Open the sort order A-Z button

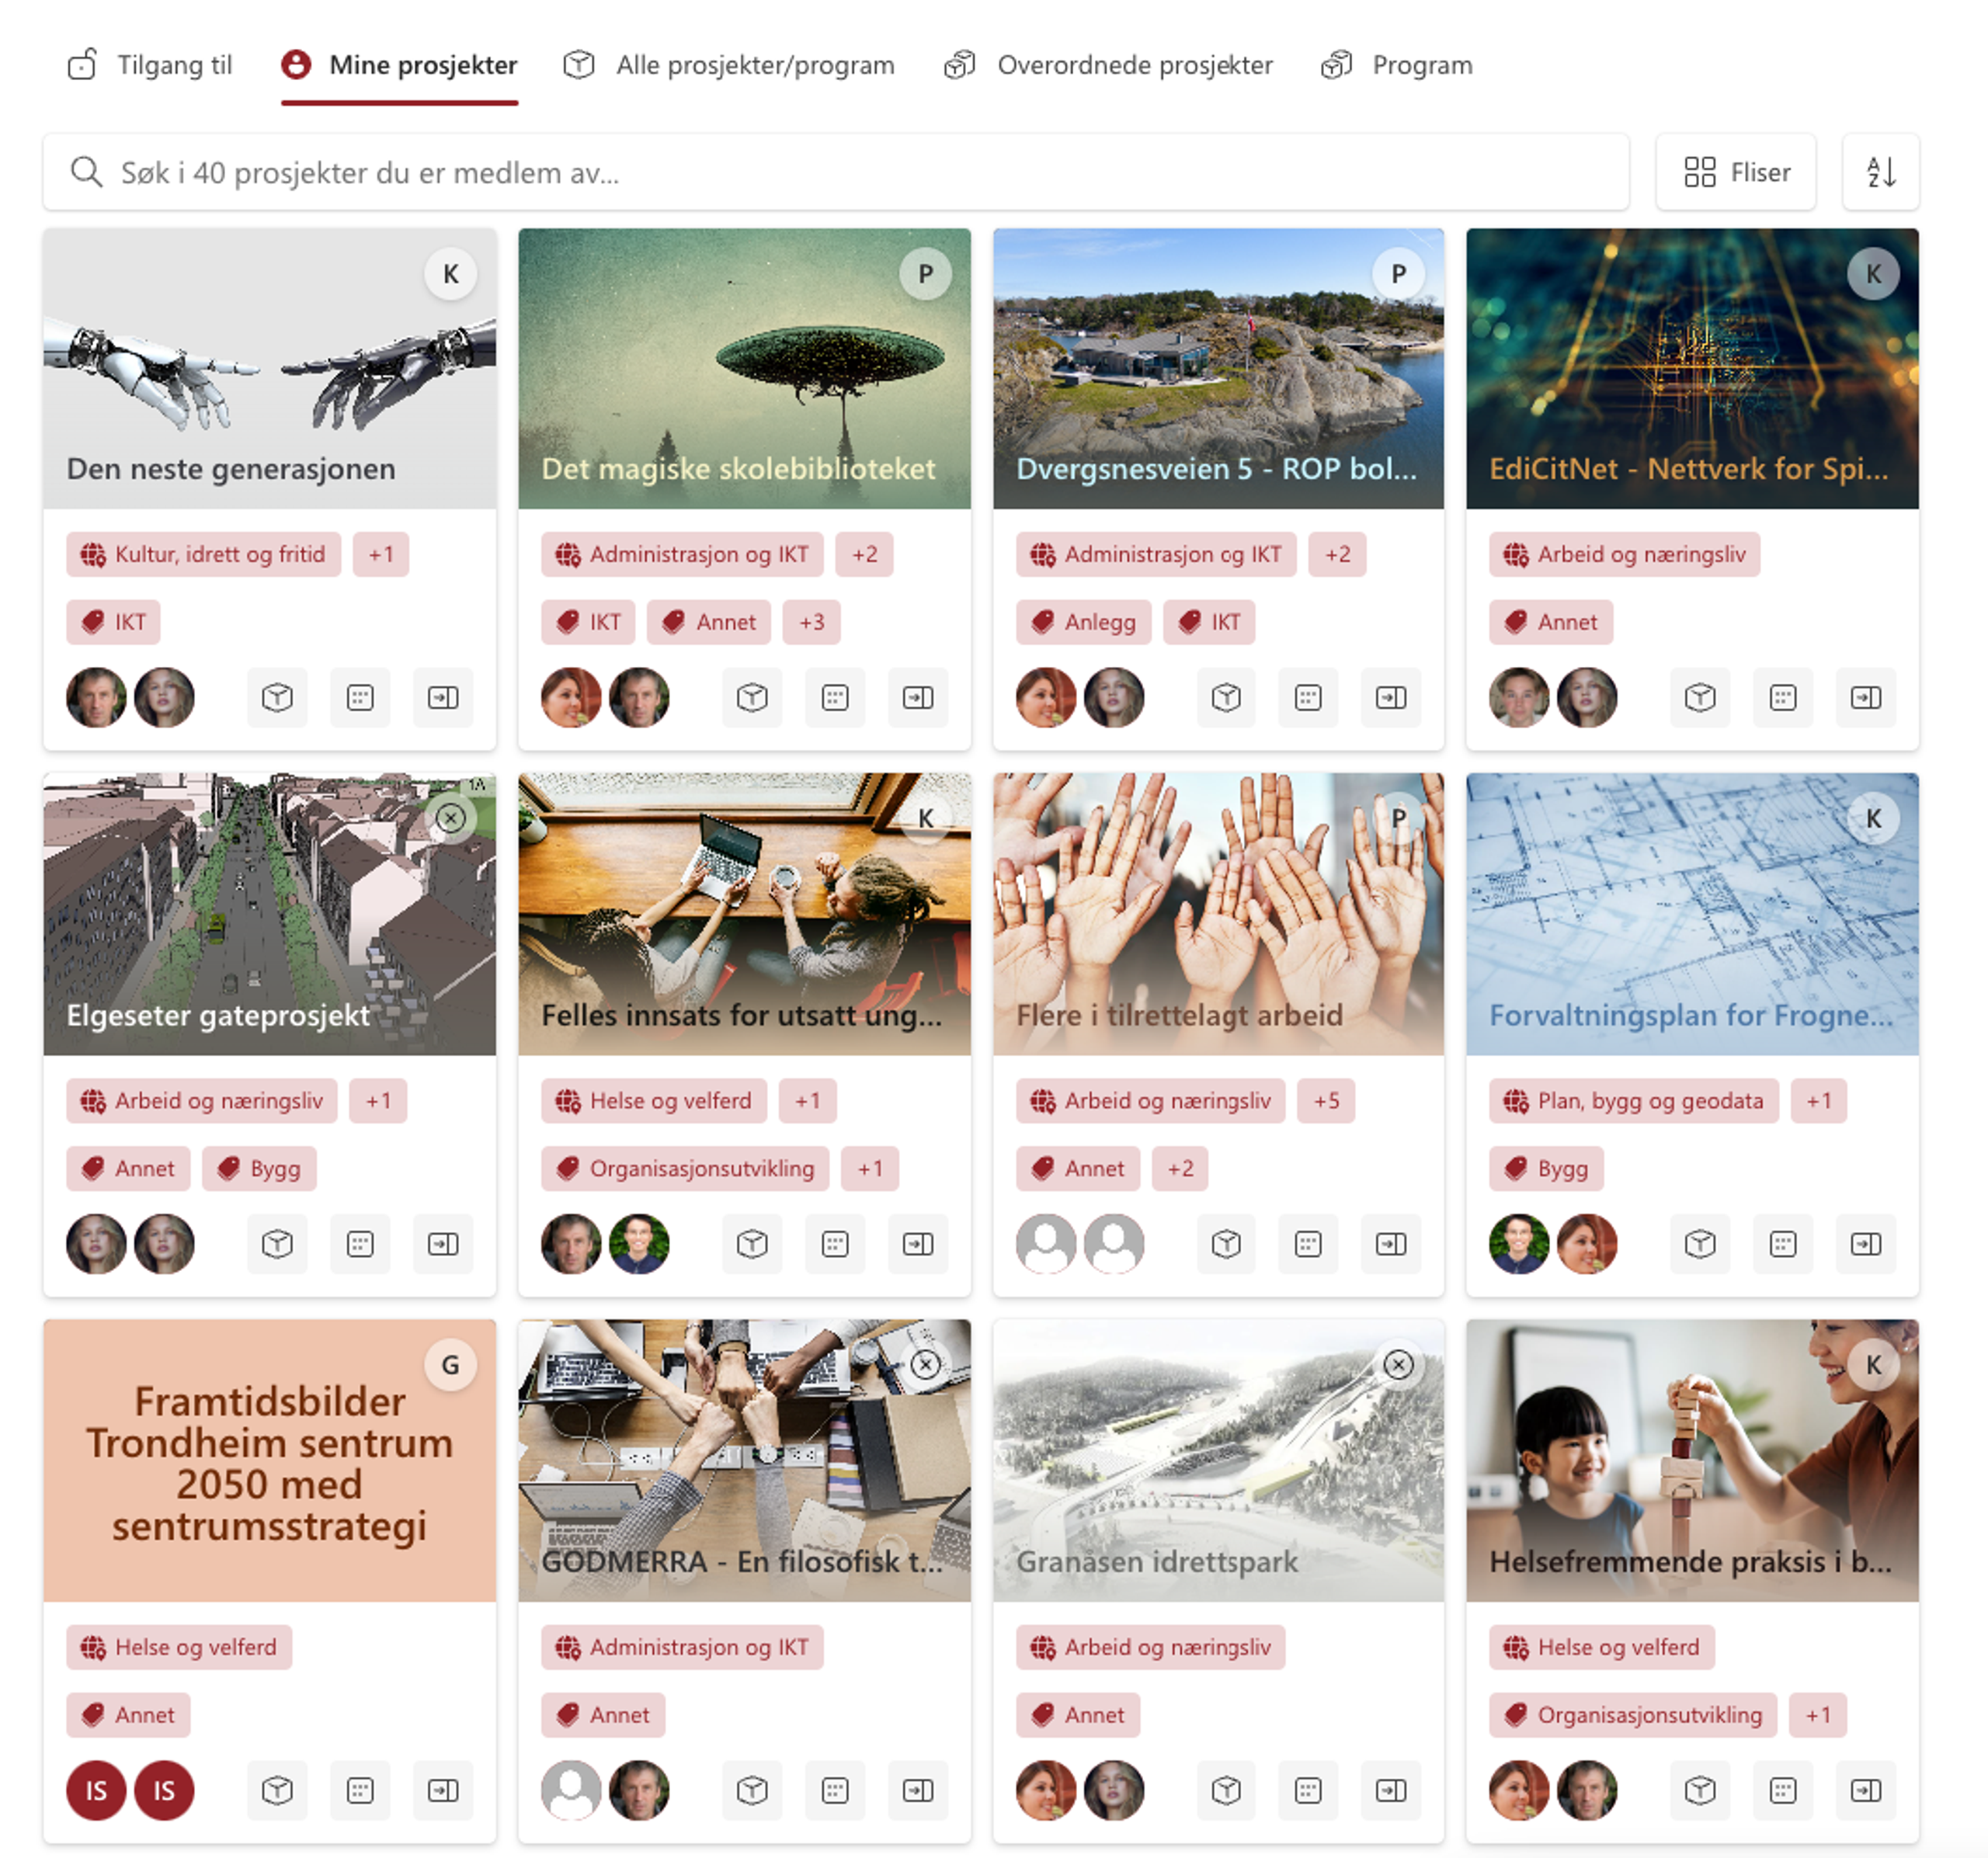click(1880, 172)
